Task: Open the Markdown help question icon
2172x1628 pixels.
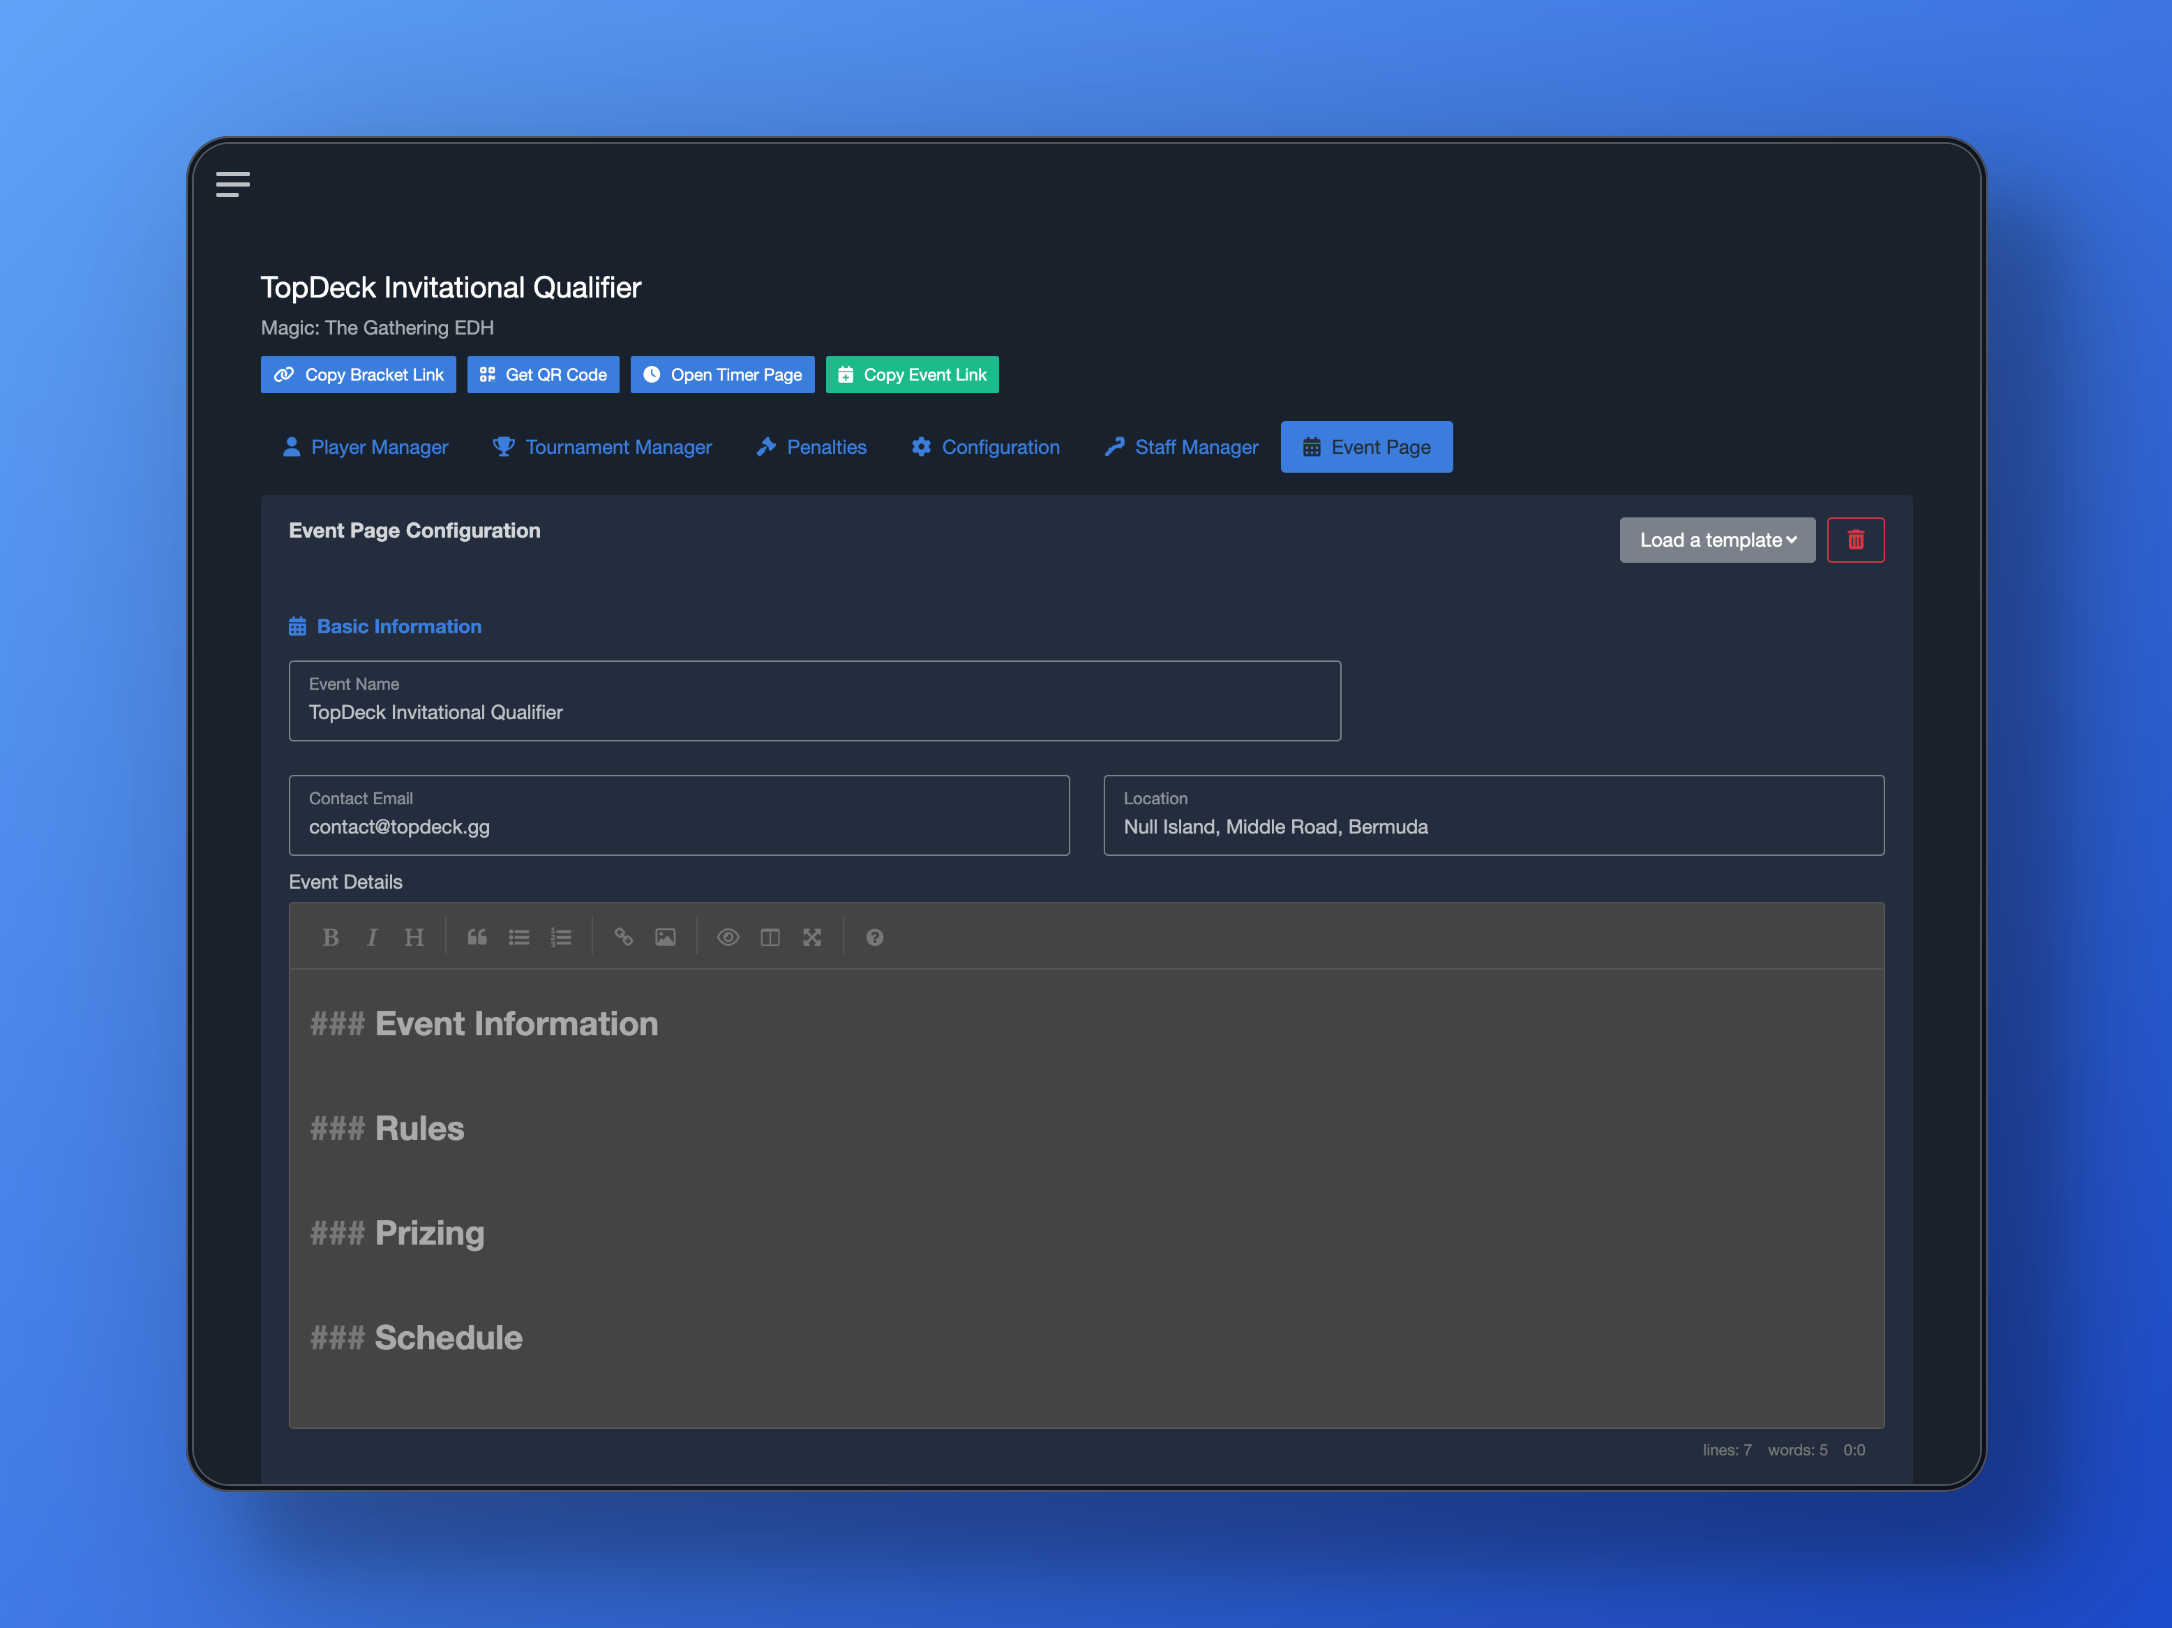Action: coord(875,937)
